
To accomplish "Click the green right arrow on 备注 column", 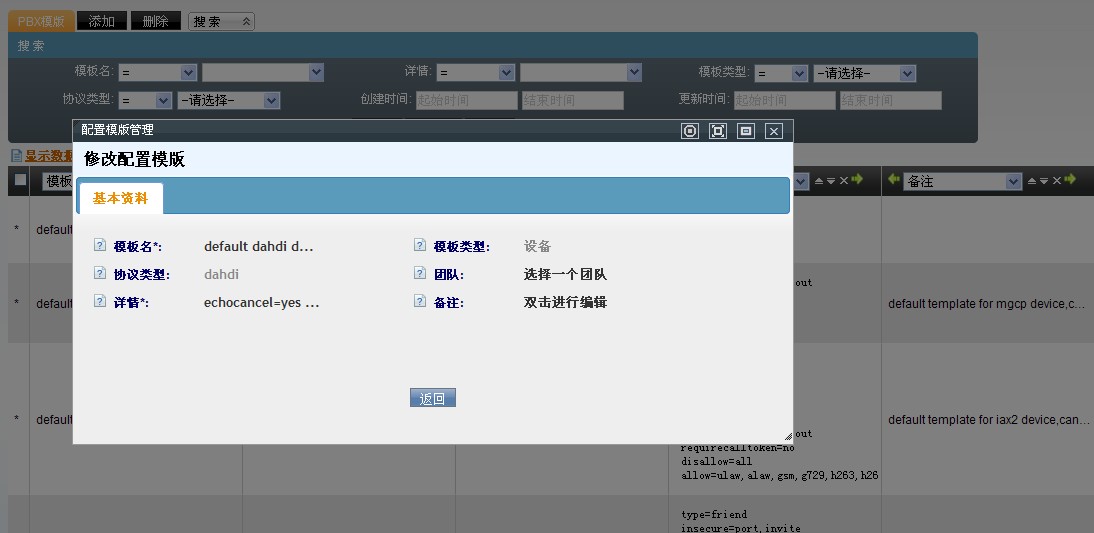I will pos(1070,180).
